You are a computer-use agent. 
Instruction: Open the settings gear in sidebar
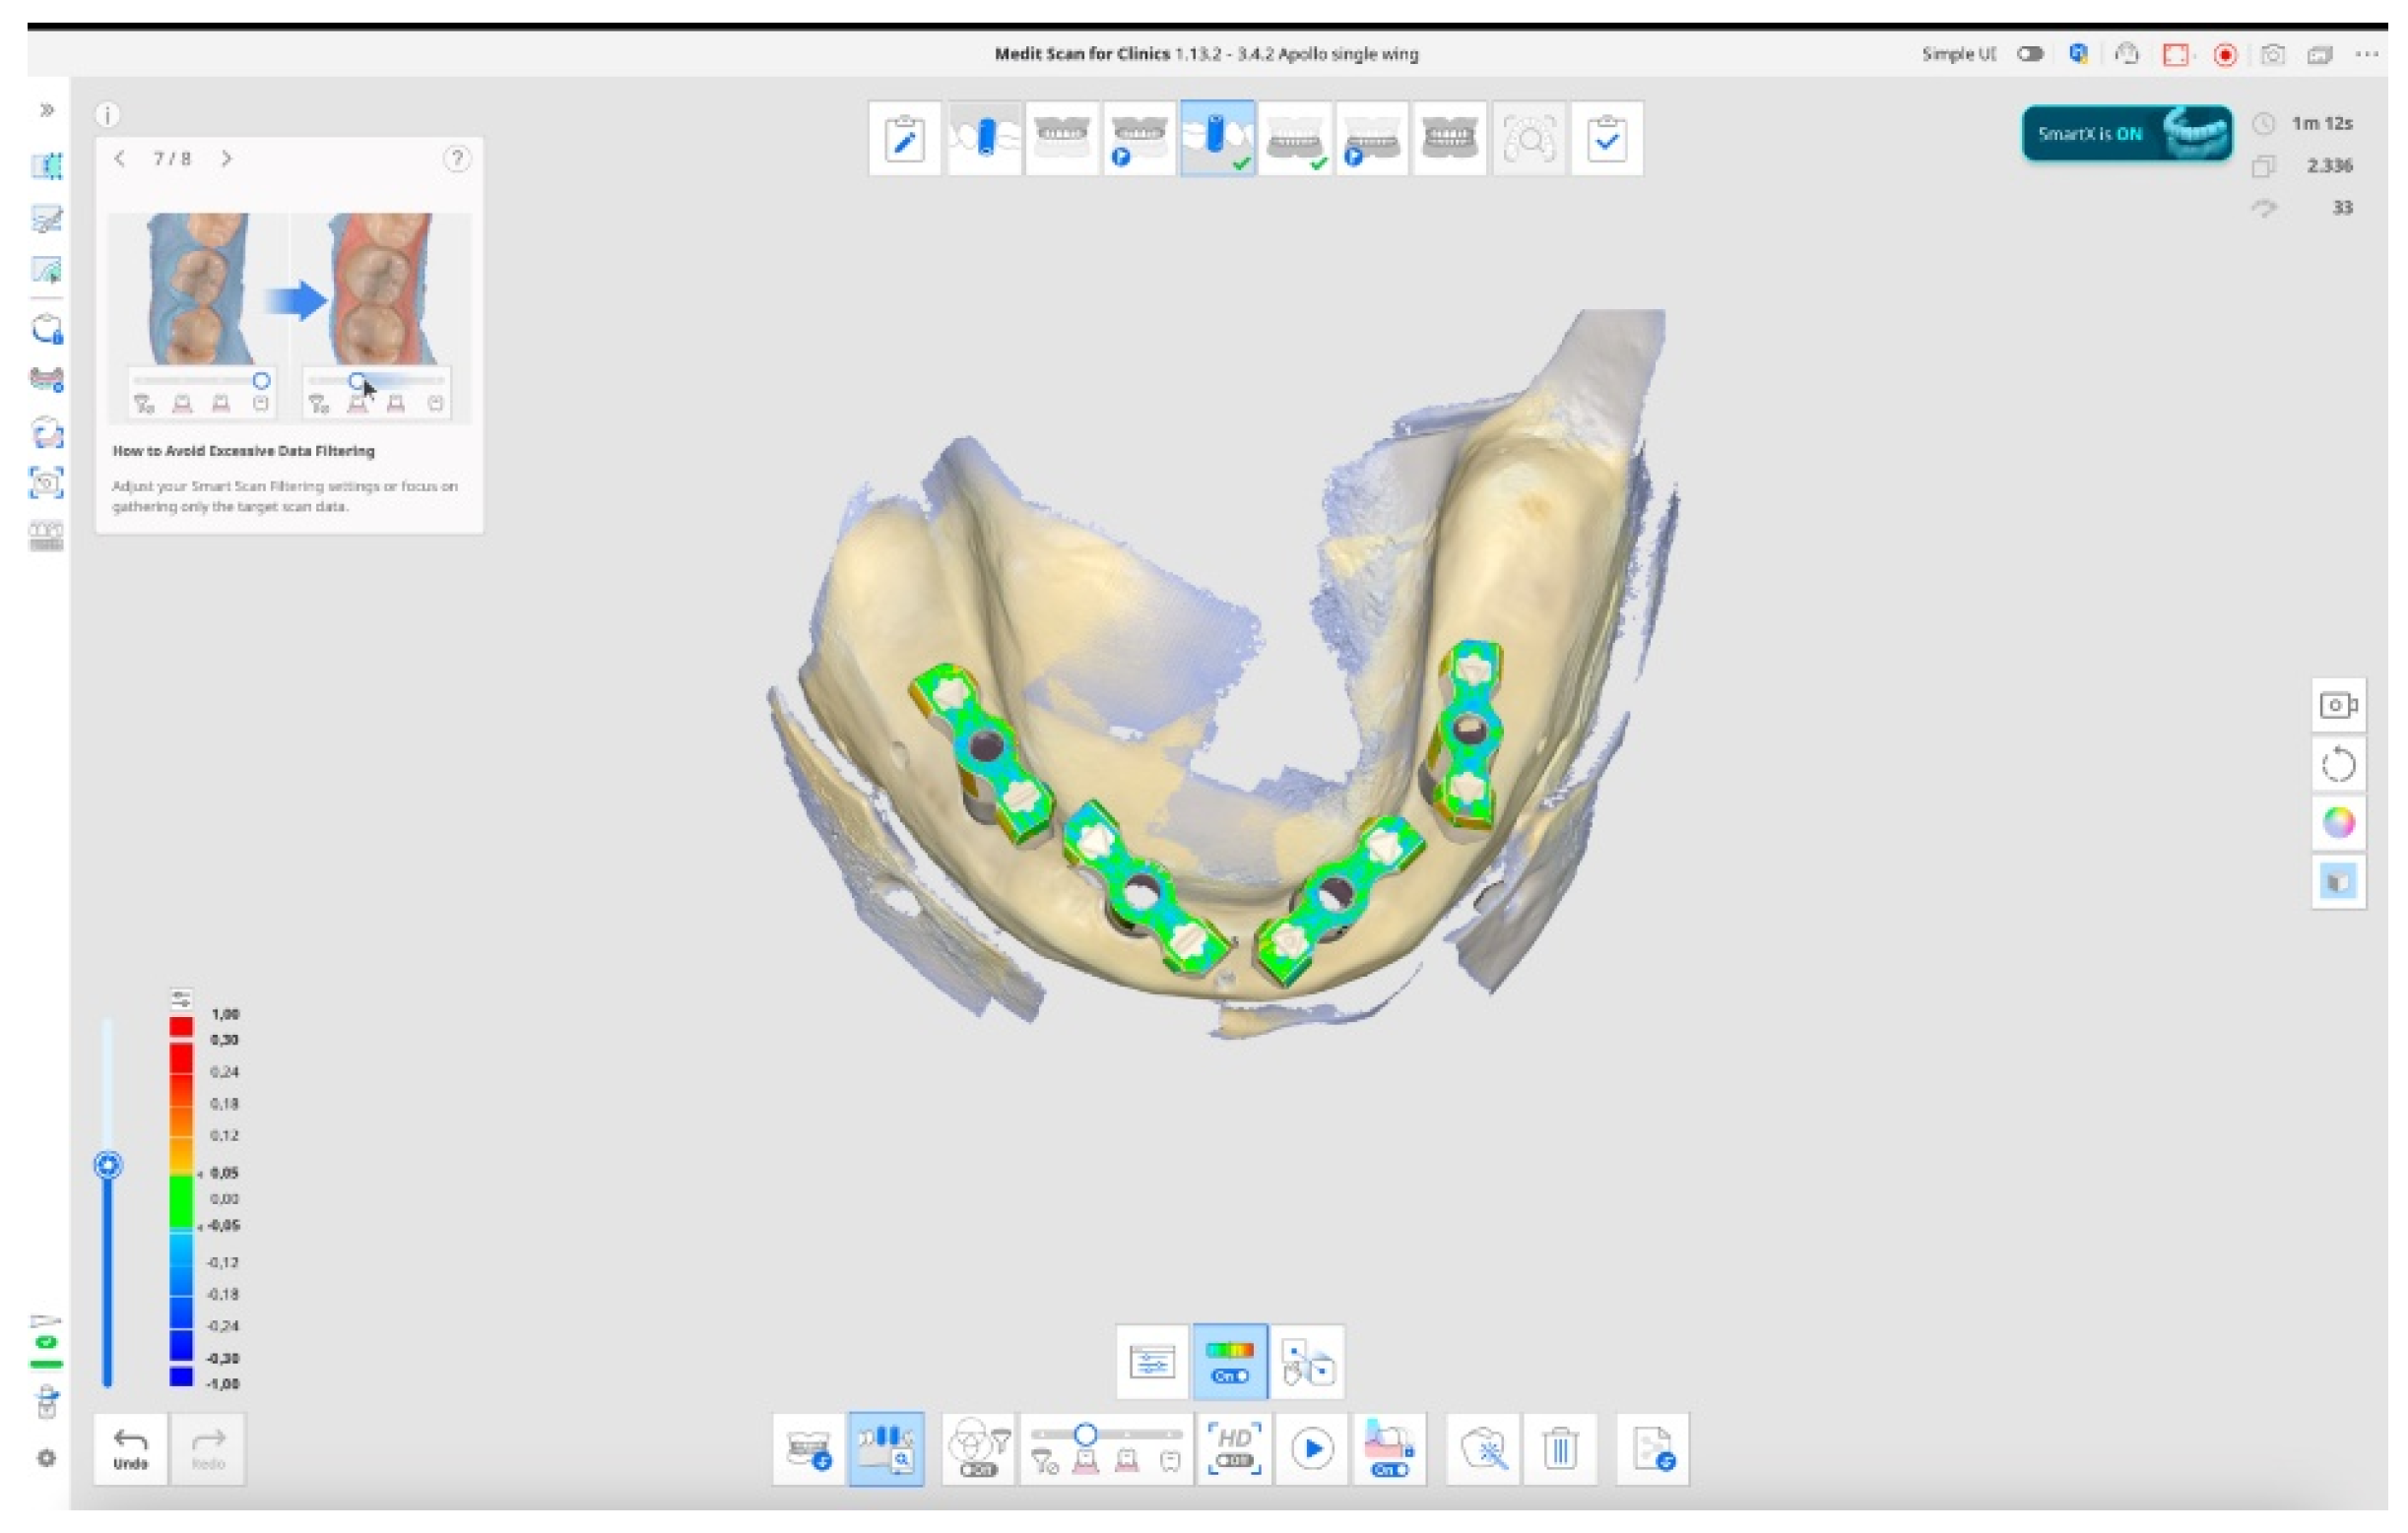47,1458
